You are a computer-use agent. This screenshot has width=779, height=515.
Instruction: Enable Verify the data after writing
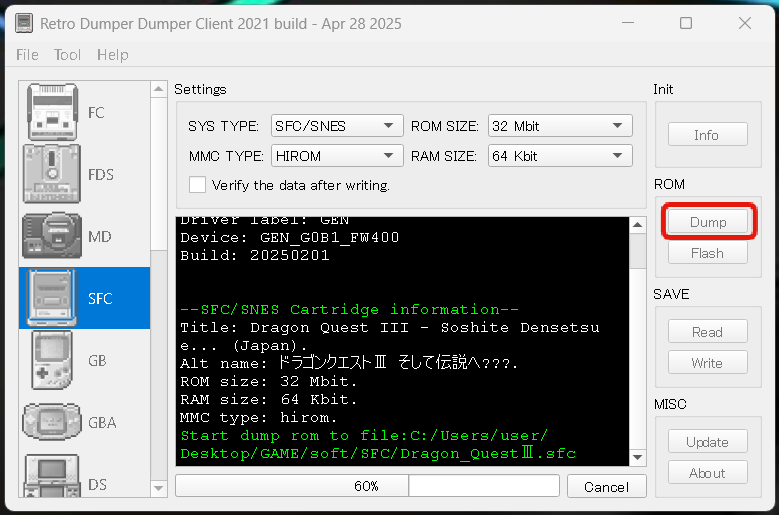[x=198, y=185]
